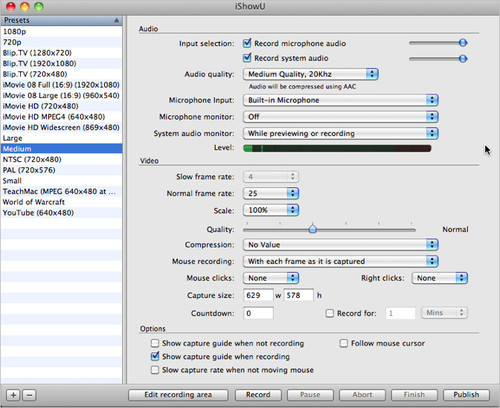Enable the Record for checkbox
This screenshot has height=408, width=500.
pos(329,313)
